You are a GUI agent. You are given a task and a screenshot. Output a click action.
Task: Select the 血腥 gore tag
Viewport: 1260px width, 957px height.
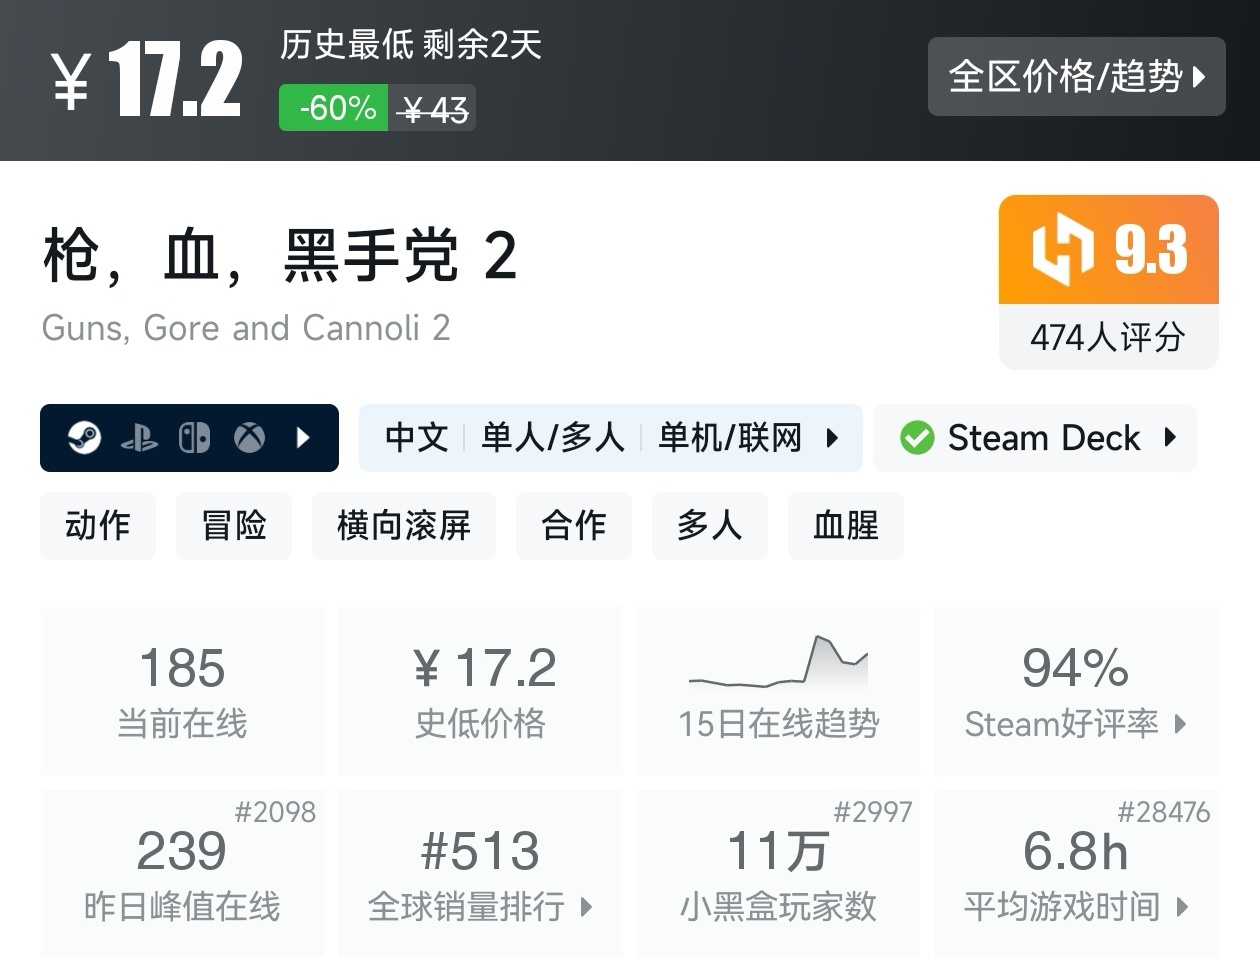(x=846, y=526)
